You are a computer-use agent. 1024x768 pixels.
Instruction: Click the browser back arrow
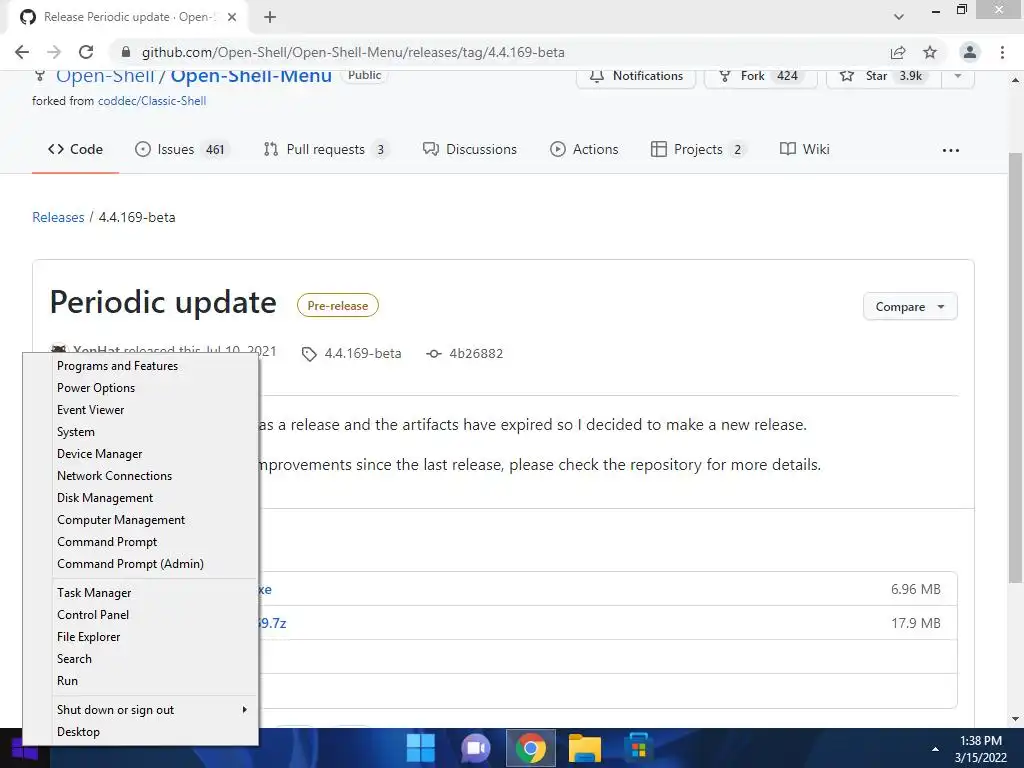(22, 52)
